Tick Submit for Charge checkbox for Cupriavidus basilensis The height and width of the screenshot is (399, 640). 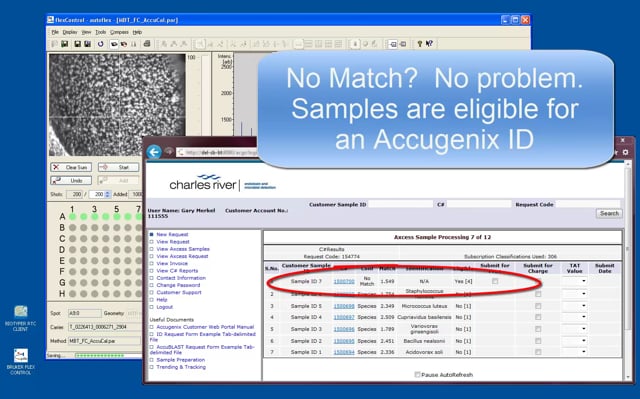pos(538,317)
